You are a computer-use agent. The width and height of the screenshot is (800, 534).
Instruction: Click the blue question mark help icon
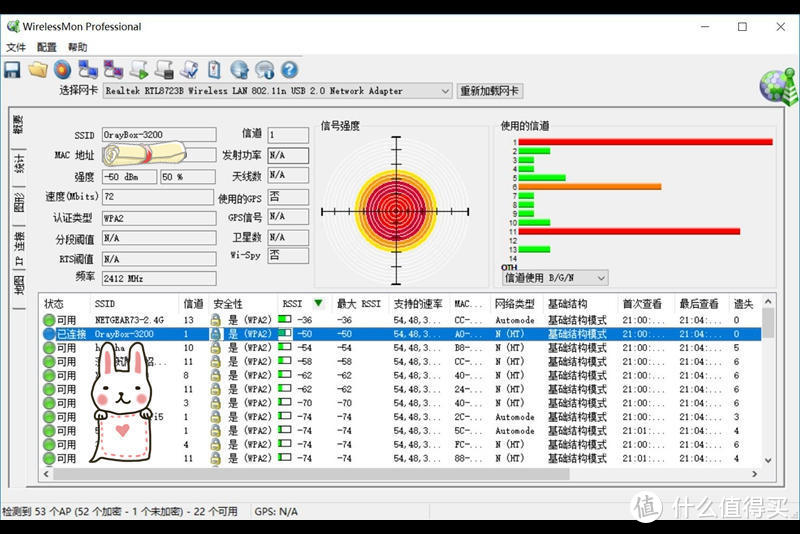289,69
